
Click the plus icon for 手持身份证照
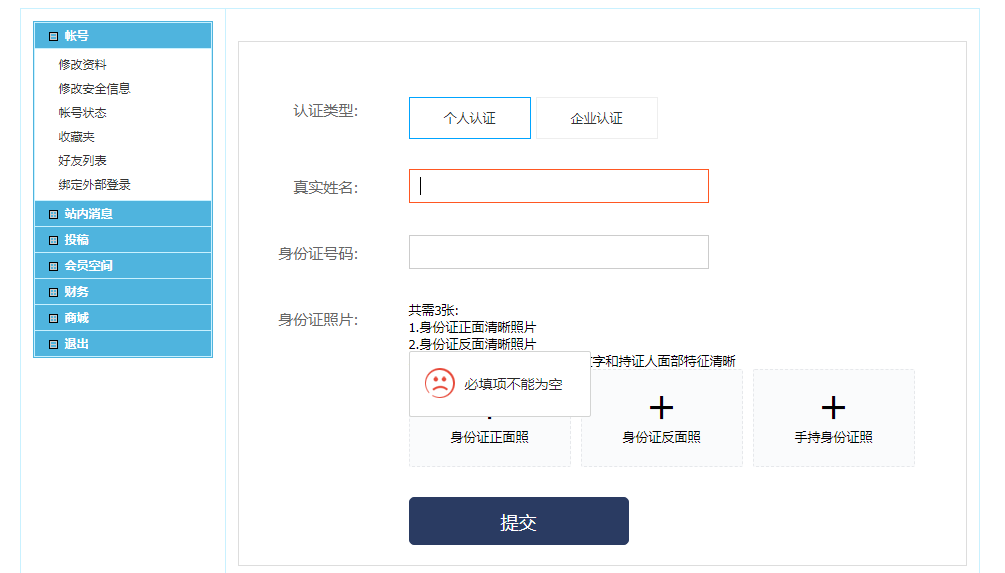point(833,407)
